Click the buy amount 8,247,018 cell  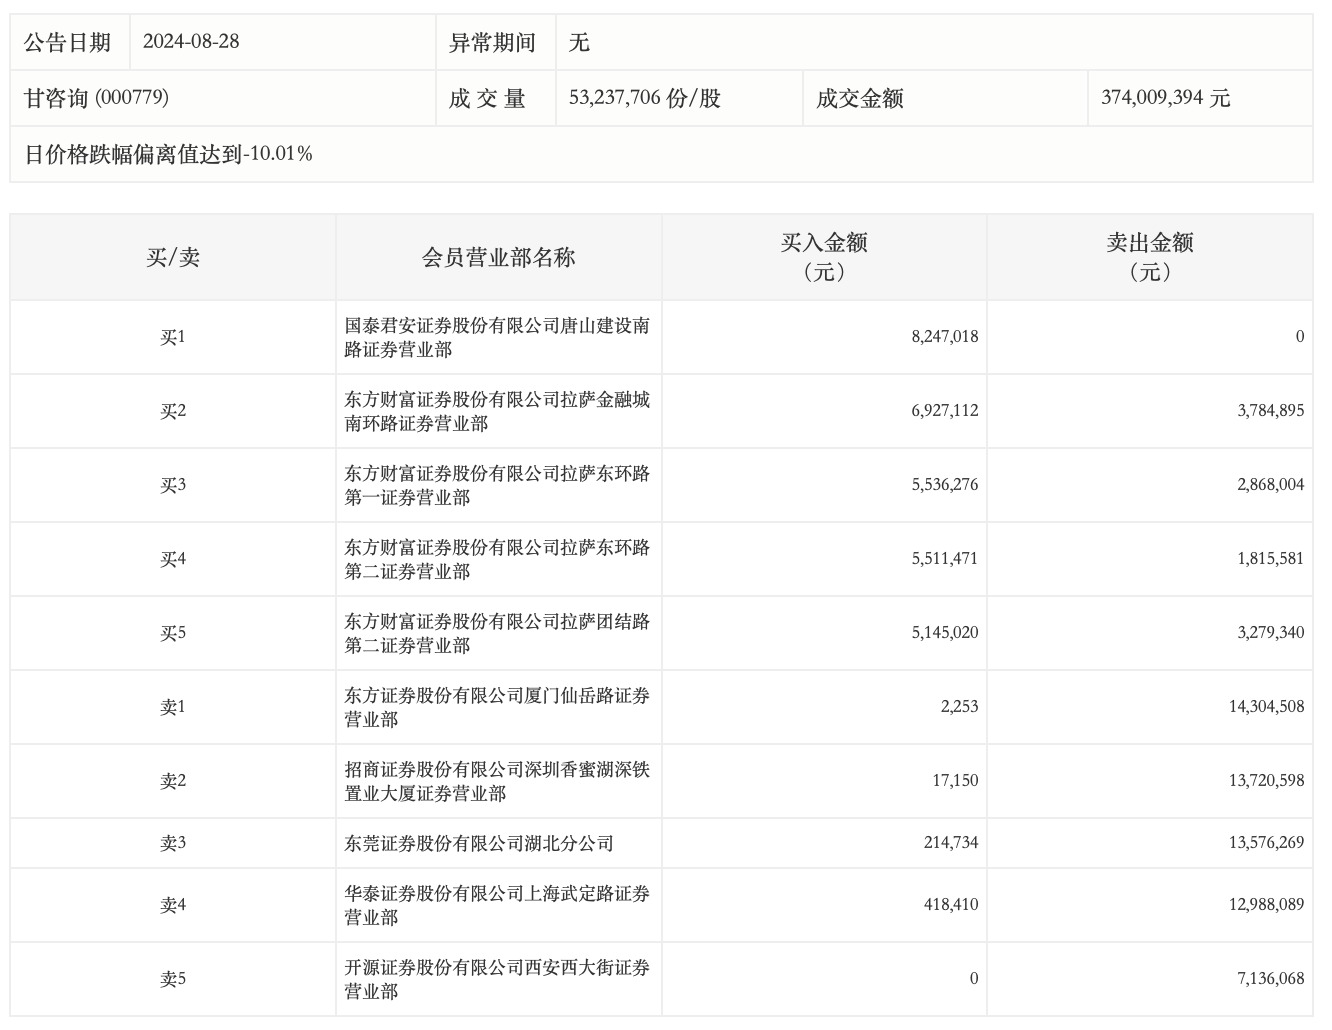point(944,338)
